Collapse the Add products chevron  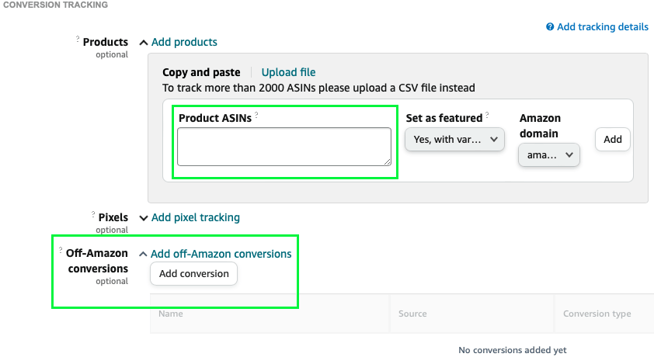point(143,43)
